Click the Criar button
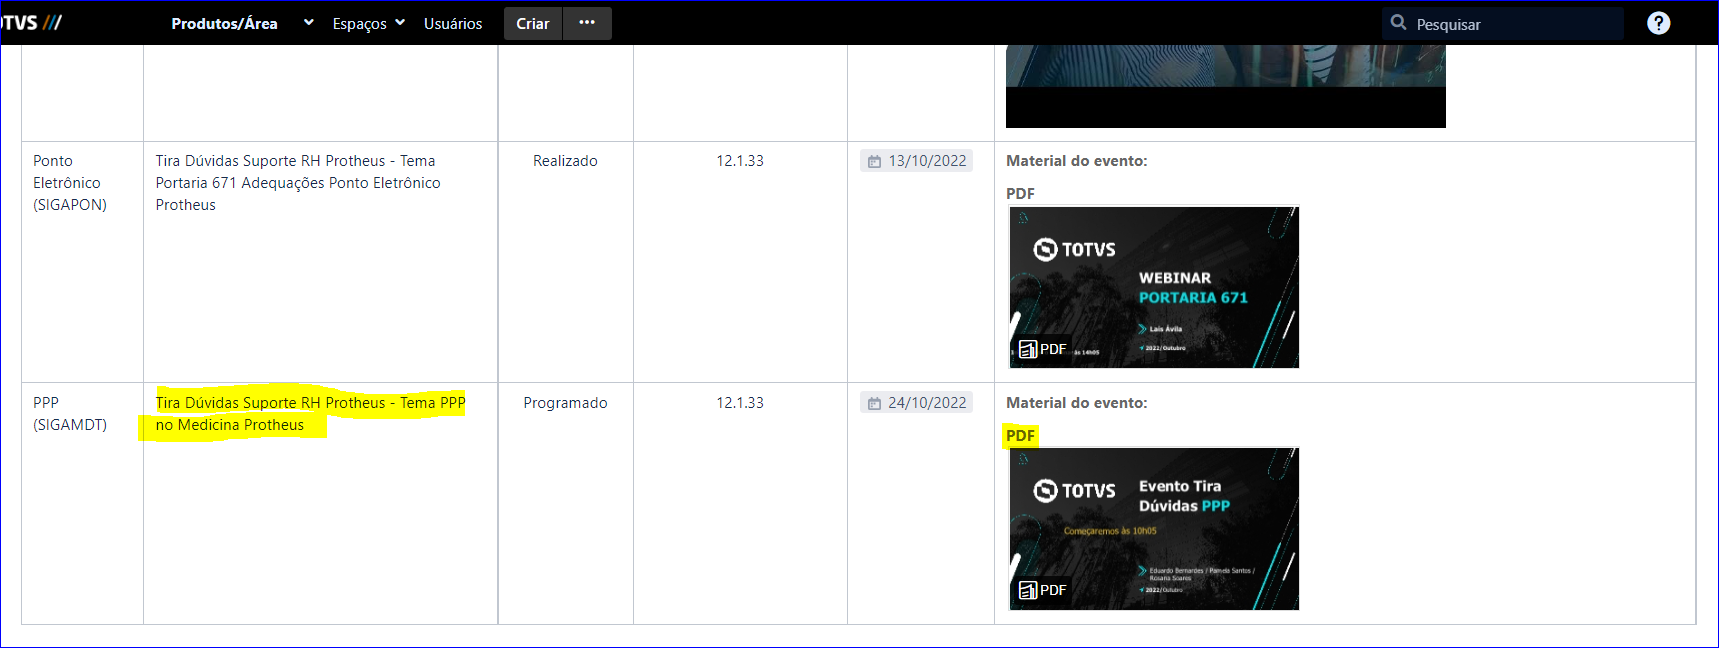The image size is (1719, 648). click(x=533, y=23)
